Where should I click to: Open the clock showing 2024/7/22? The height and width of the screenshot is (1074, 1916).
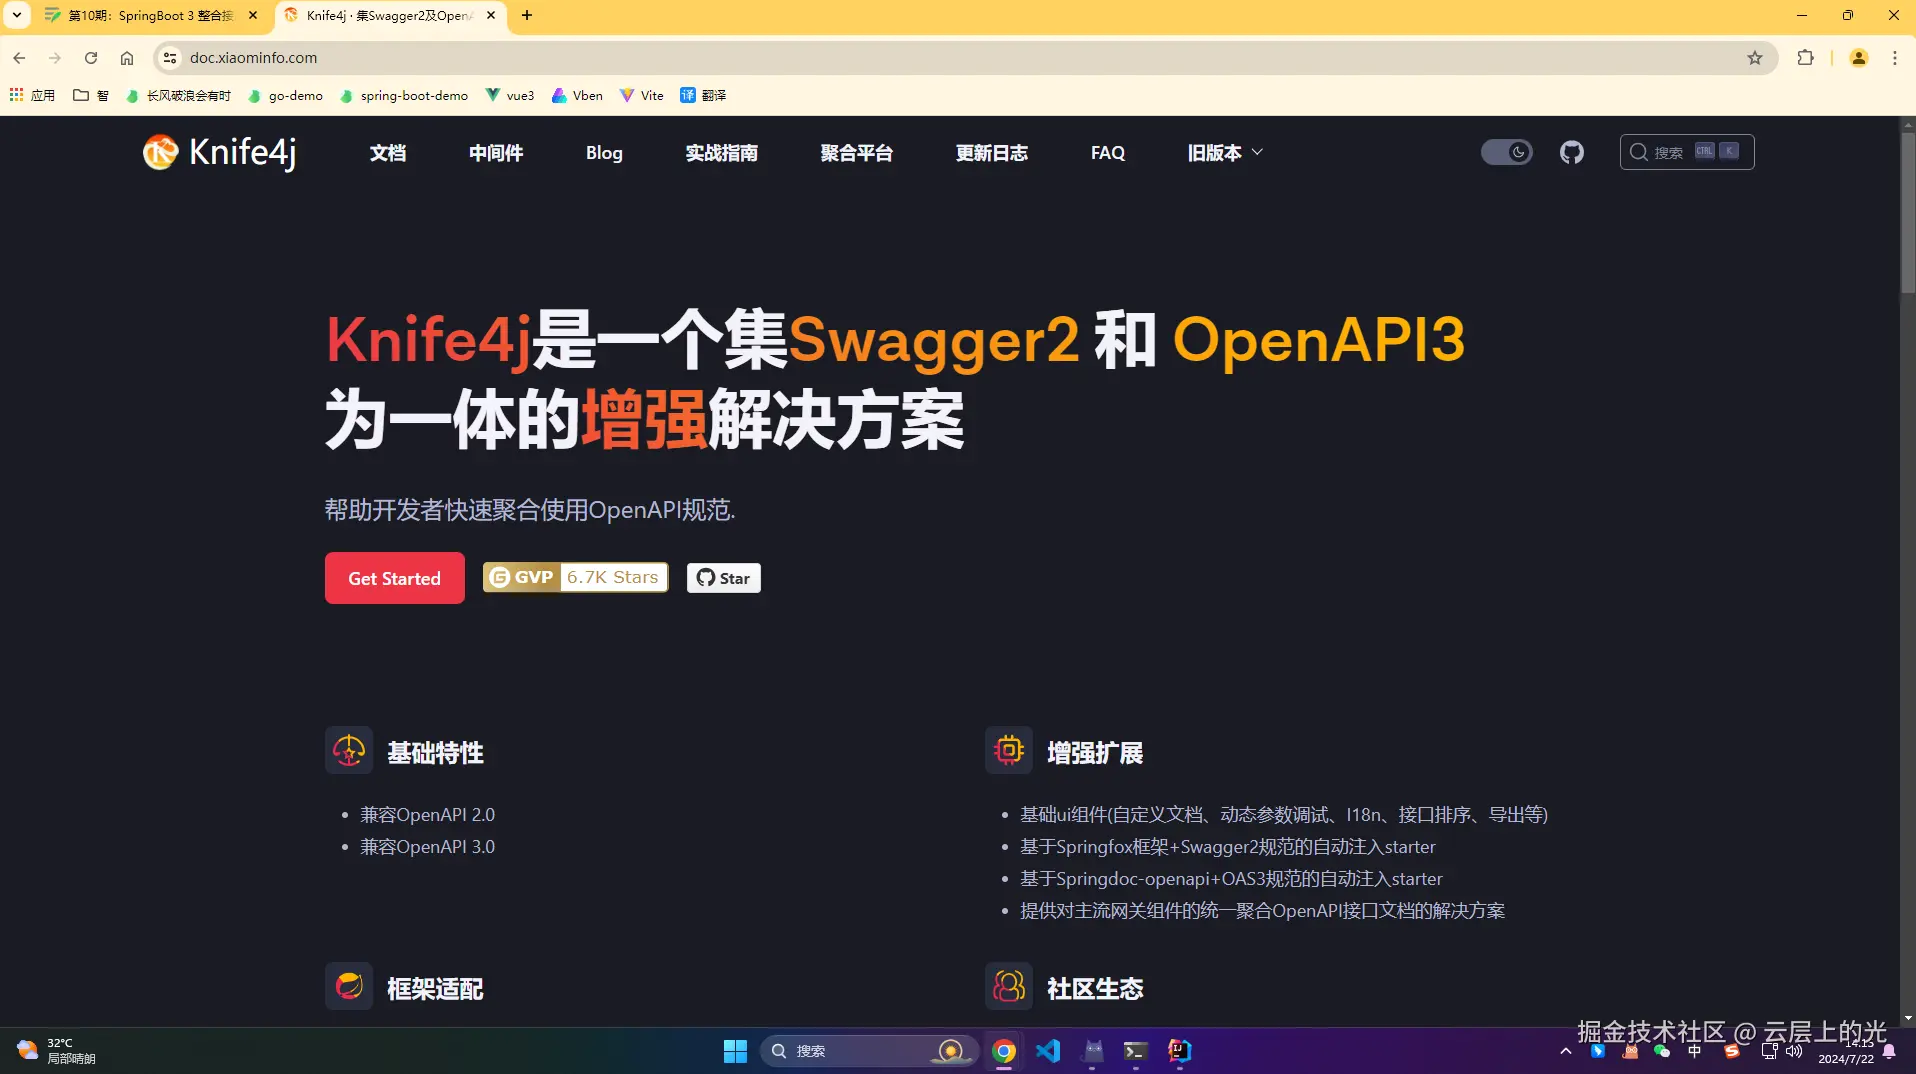tap(1846, 1051)
